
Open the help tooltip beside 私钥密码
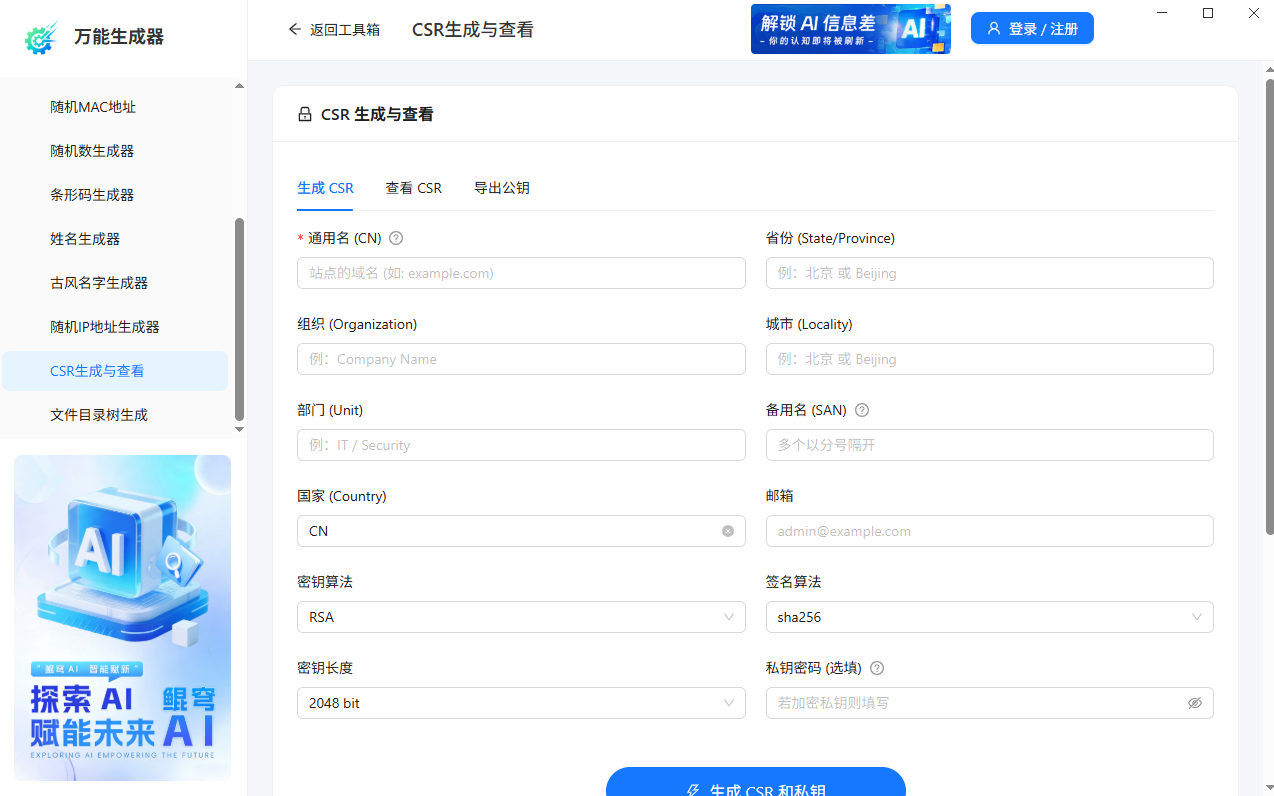click(x=877, y=668)
